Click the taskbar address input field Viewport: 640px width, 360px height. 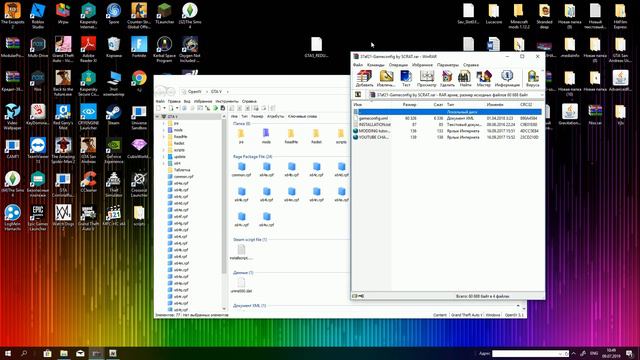tap(530, 353)
